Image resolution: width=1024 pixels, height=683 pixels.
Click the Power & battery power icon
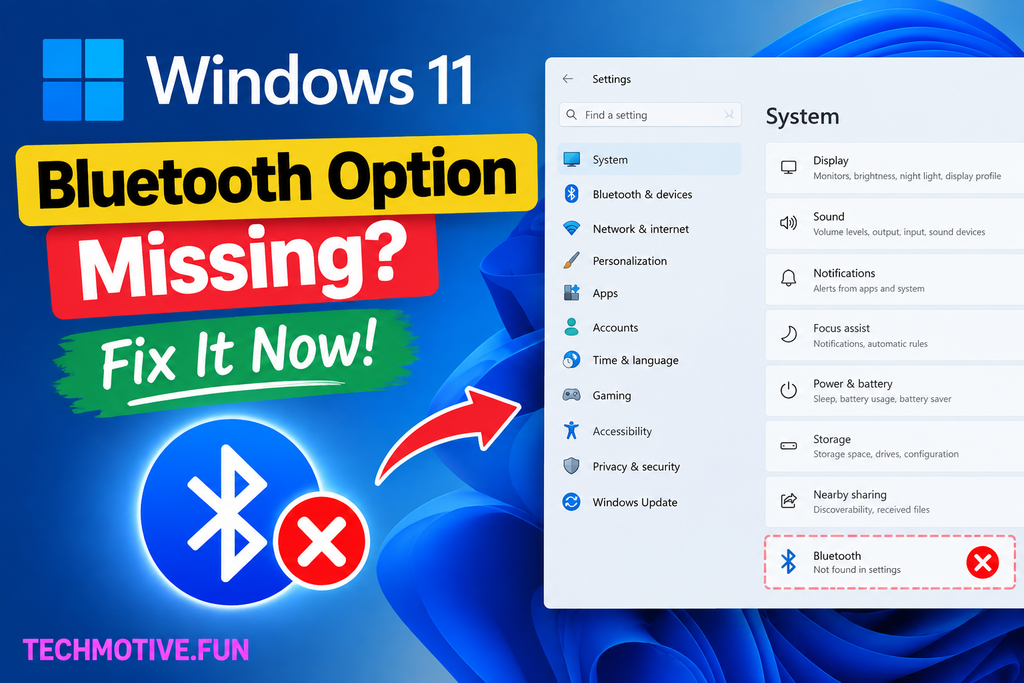[x=789, y=390]
